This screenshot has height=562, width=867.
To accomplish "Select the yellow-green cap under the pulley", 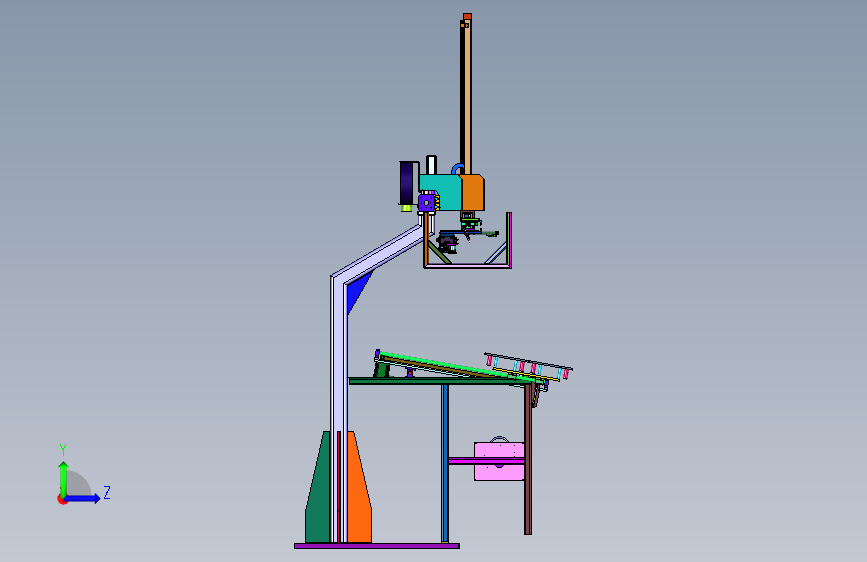I will [406, 208].
